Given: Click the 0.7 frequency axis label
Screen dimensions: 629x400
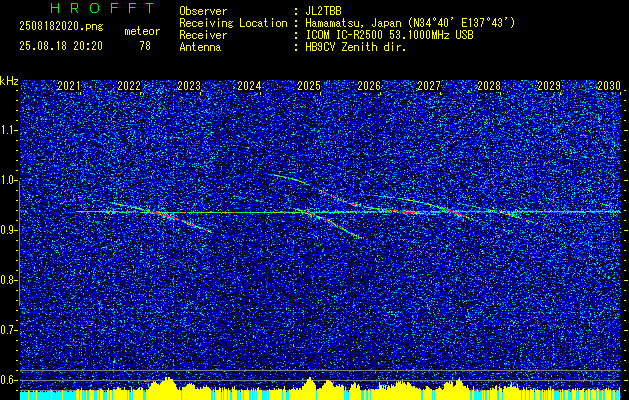Looking at the screenshot, I should coord(9,330).
